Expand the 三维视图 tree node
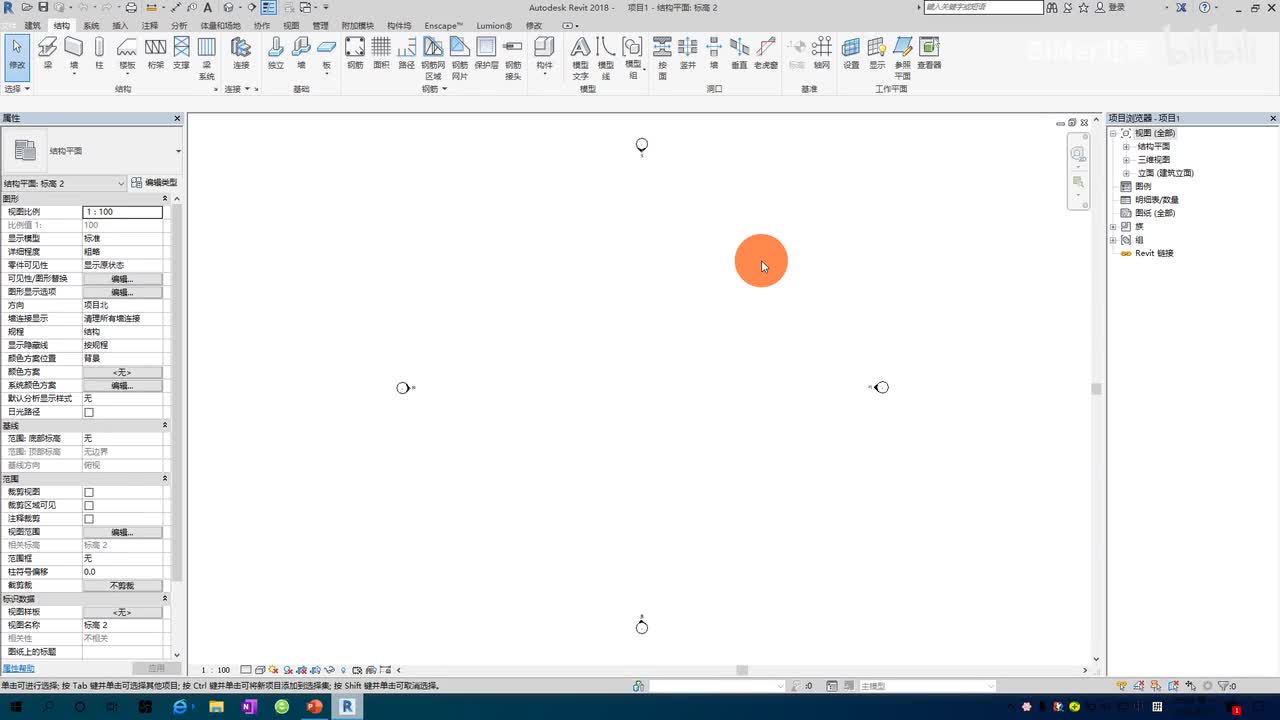This screenshot has height=720, width=1280. coord(1126,160)
